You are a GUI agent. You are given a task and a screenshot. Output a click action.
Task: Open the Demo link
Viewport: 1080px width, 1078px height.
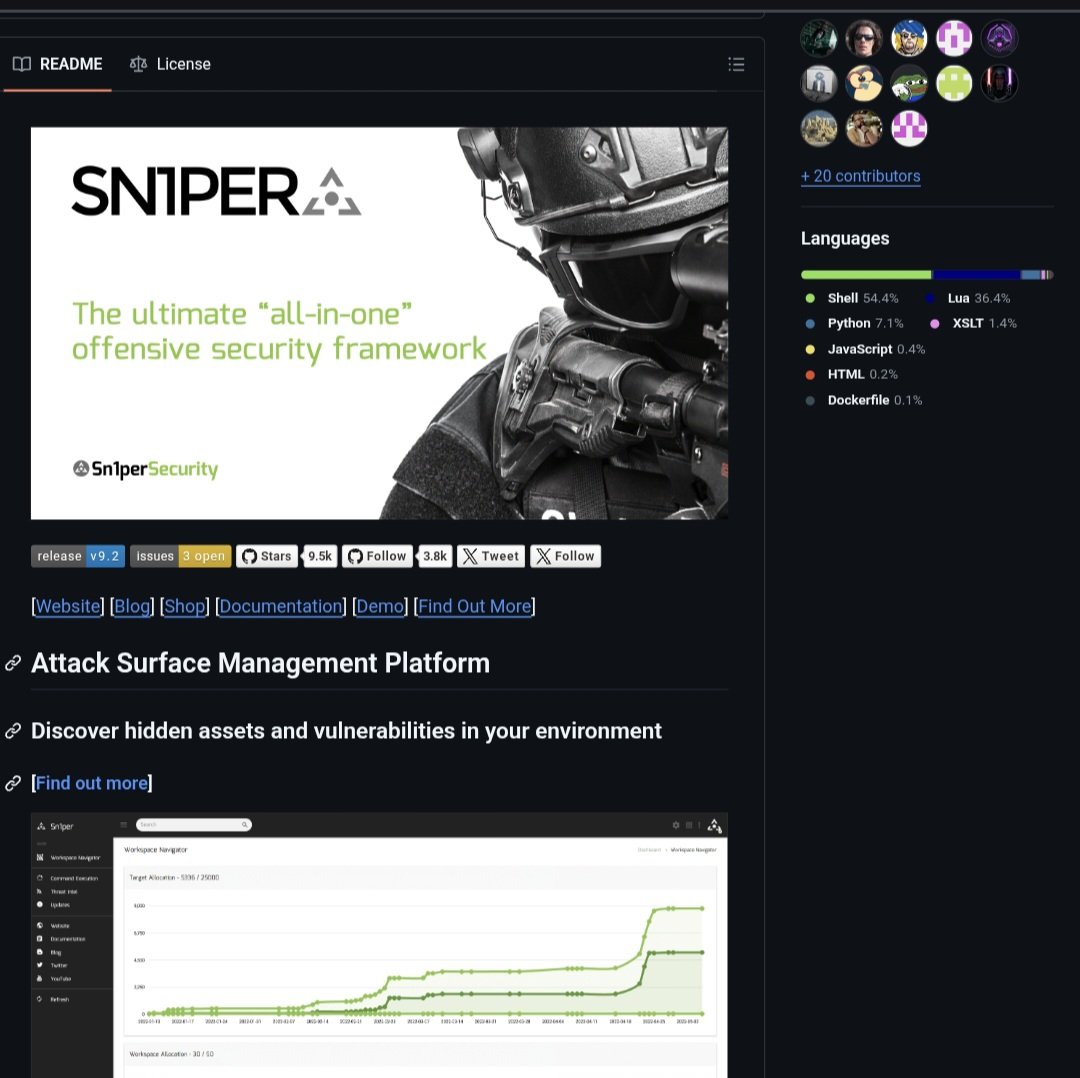(380, 606)
